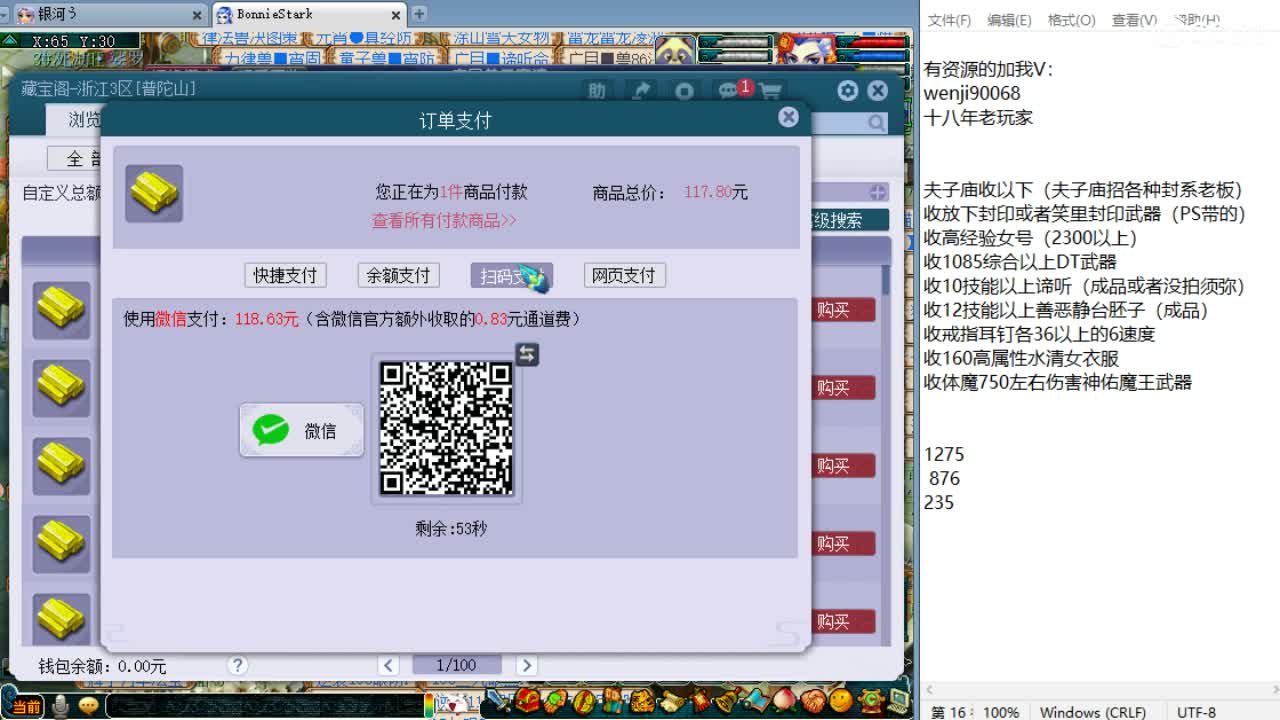Image resolution: width=1280 pixels, height=720 pixels.
Task: Click the gold bar item thumbnail in dialog header
Action: [154, 193]
